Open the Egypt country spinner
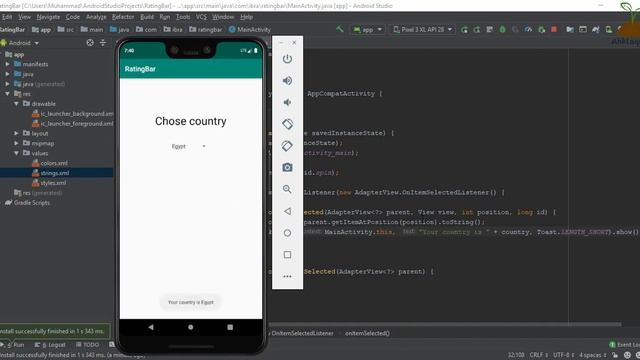This screenshot has width=640, height=360. click(x=189, y=146)
